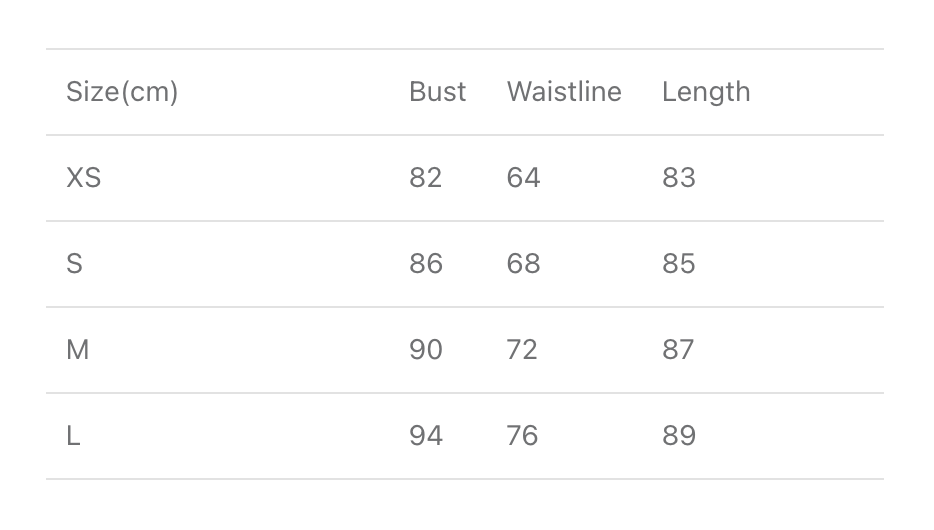Select the M size row label

77,350
